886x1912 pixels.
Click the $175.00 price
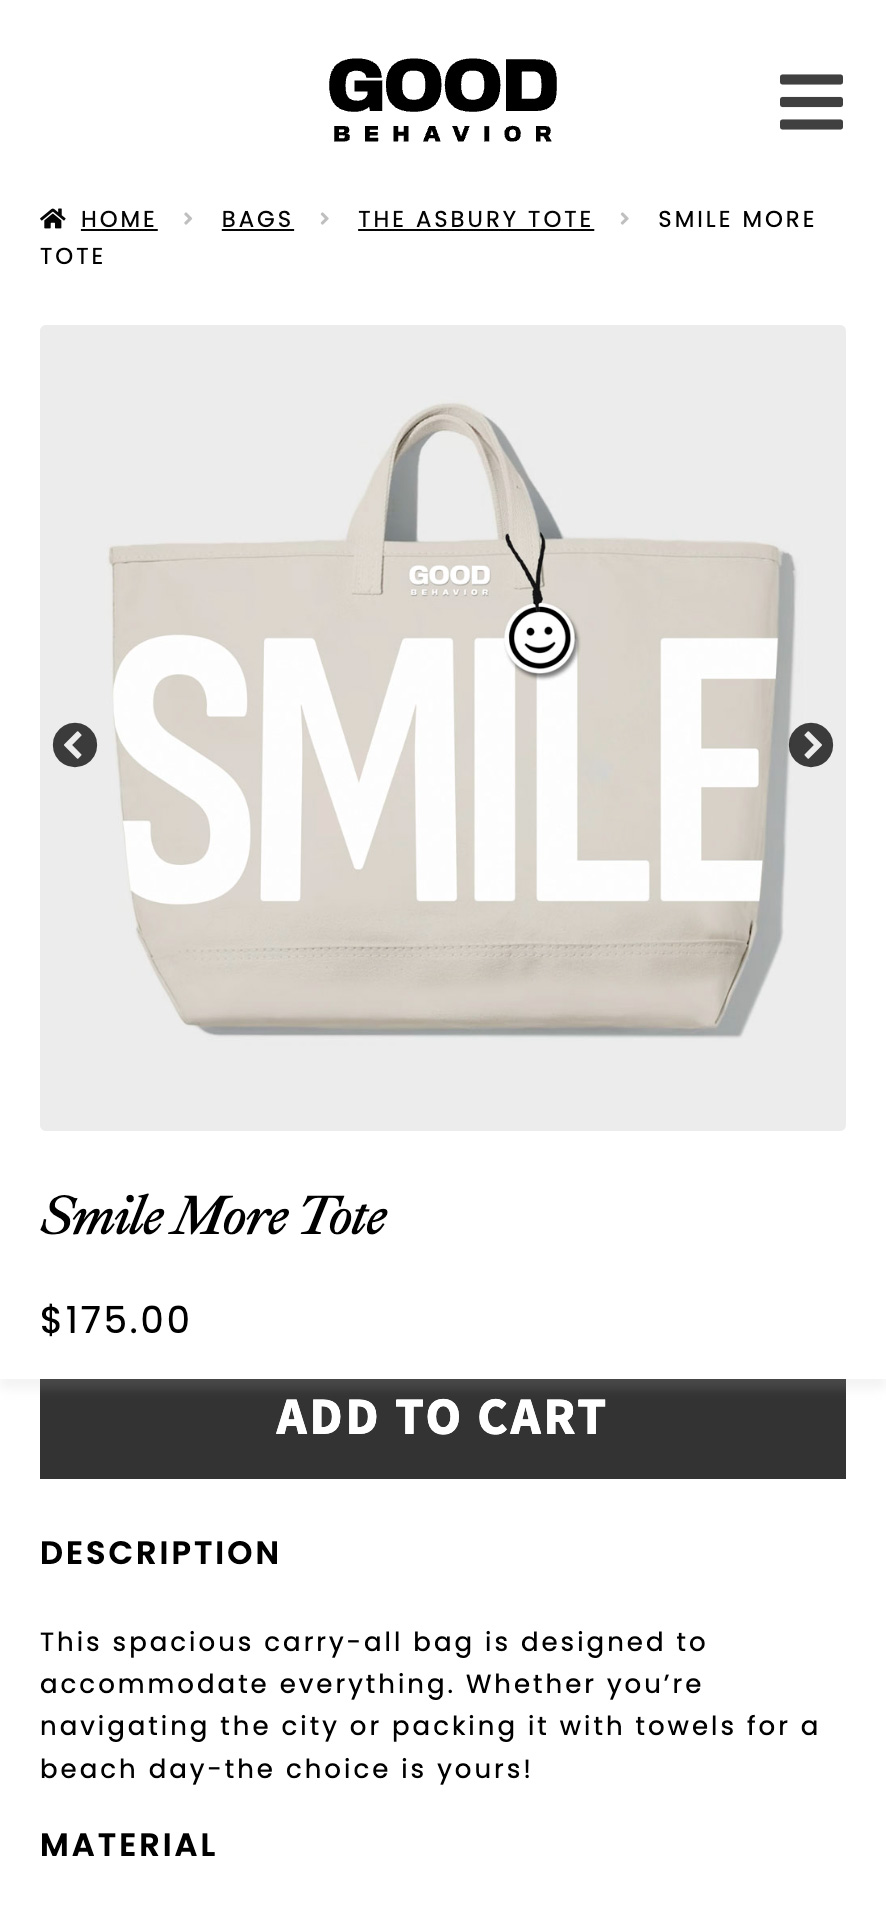(x=115, y=1320)
